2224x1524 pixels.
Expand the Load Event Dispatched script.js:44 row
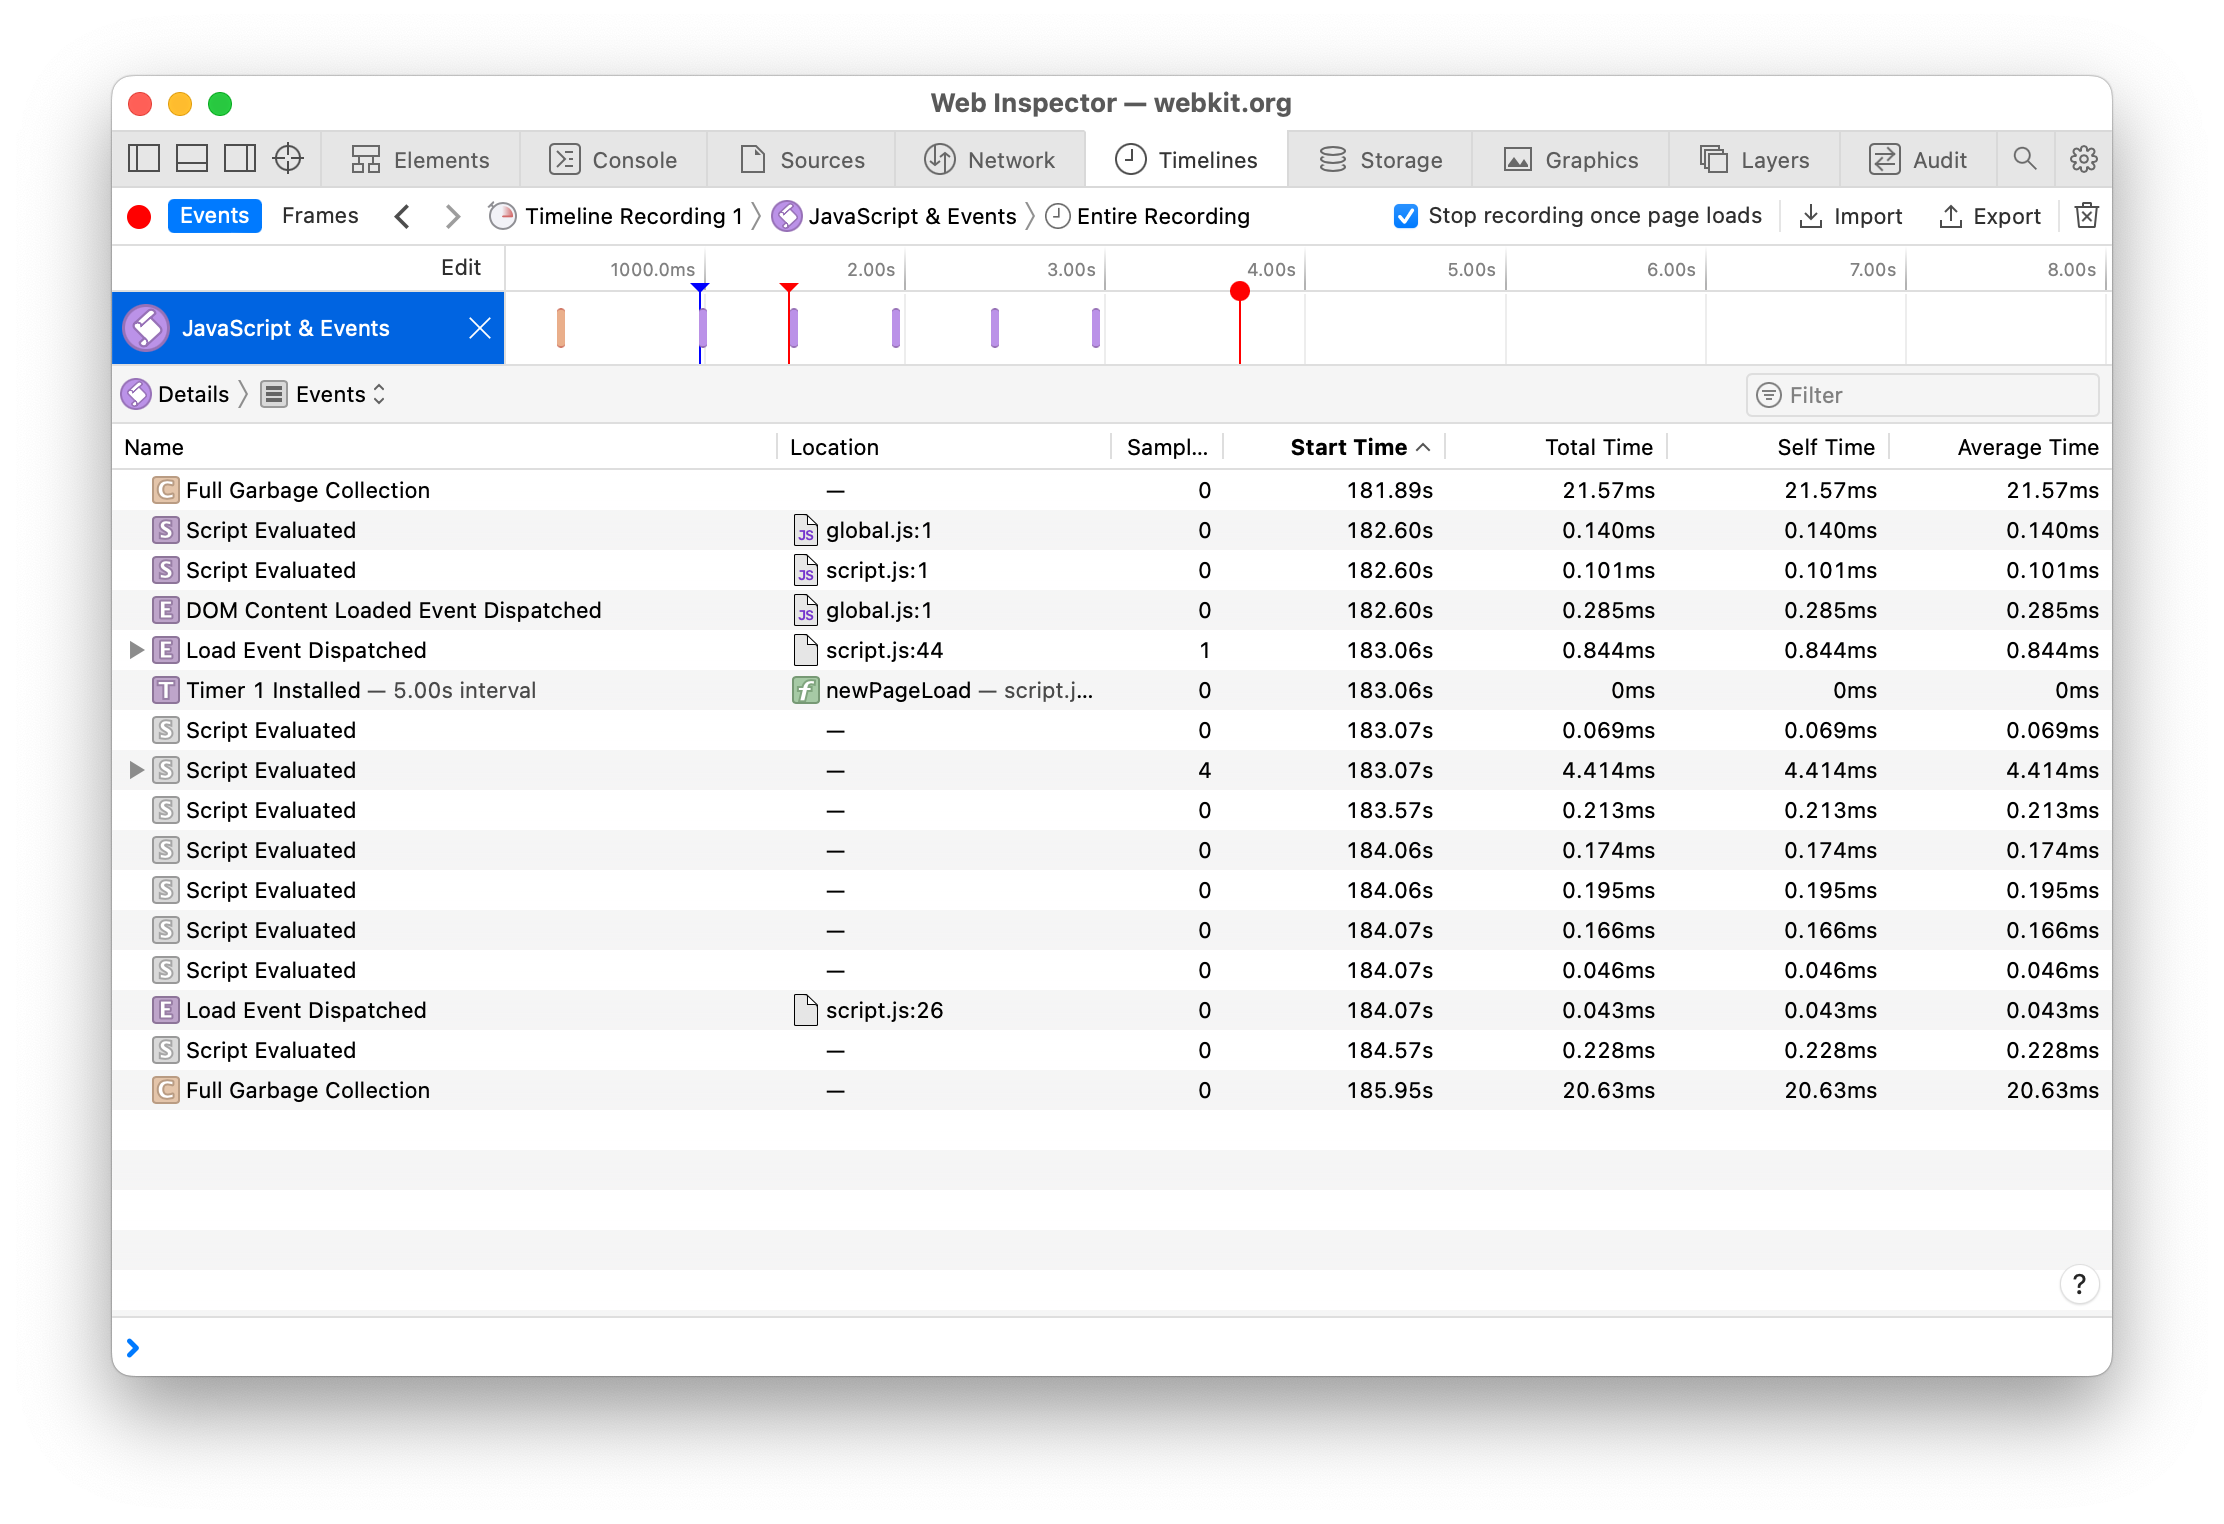tap(137, 650)
